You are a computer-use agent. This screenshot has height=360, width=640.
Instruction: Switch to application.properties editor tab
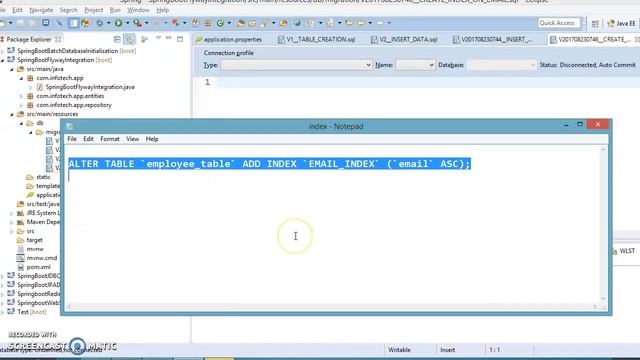click(x=229, y=40)
